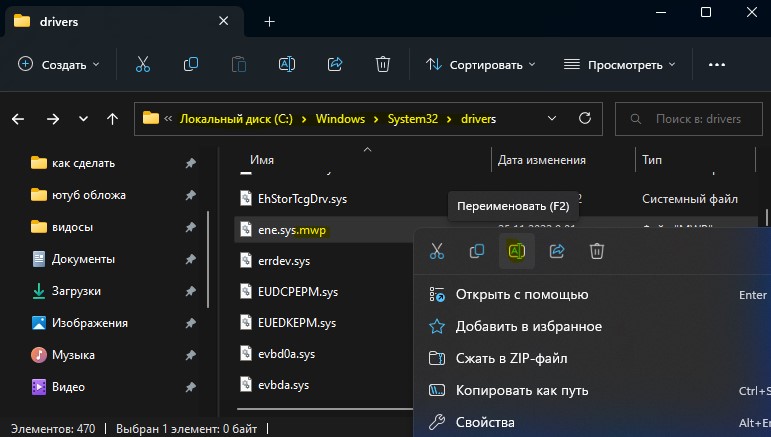Add a new tab with plus button

(269, 22)
